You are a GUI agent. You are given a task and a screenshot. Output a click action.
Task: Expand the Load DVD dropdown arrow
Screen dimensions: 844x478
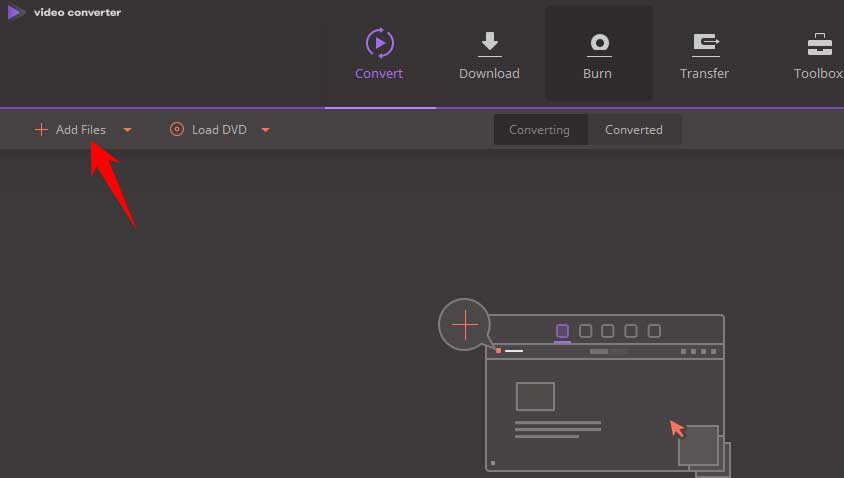(x=265, y=130)
